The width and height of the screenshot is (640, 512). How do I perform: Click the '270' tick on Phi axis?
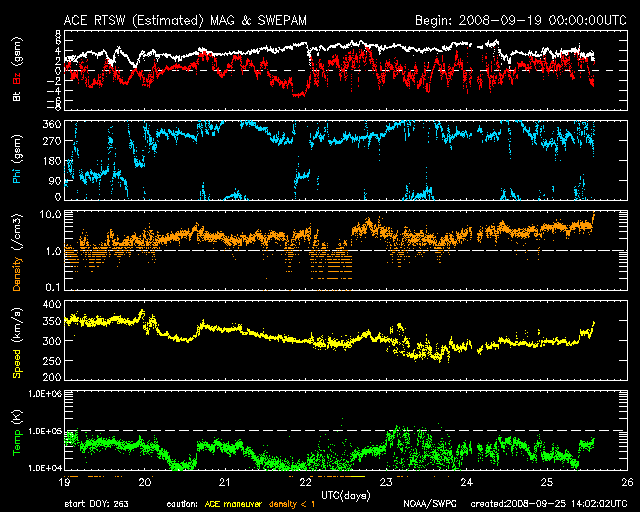[x=52, y=141]
